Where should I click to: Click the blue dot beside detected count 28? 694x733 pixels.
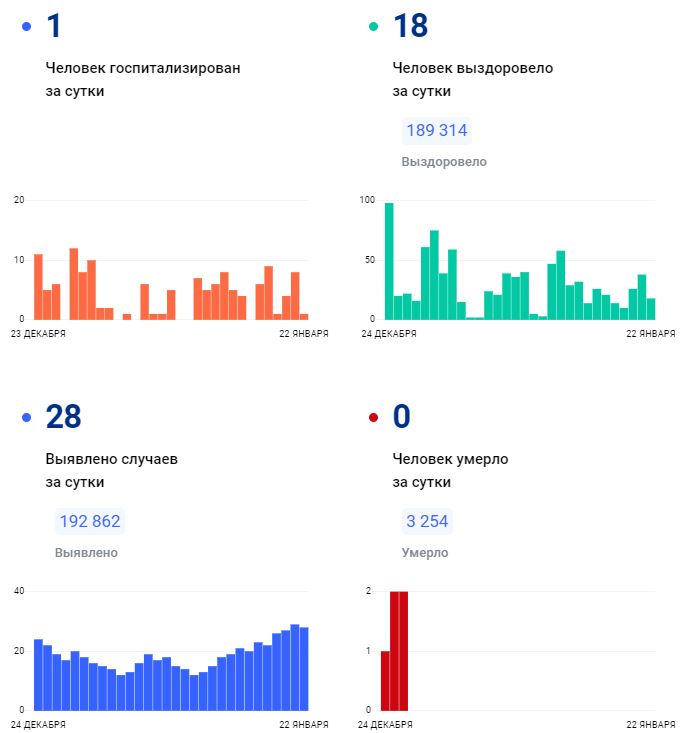[27, 417]
